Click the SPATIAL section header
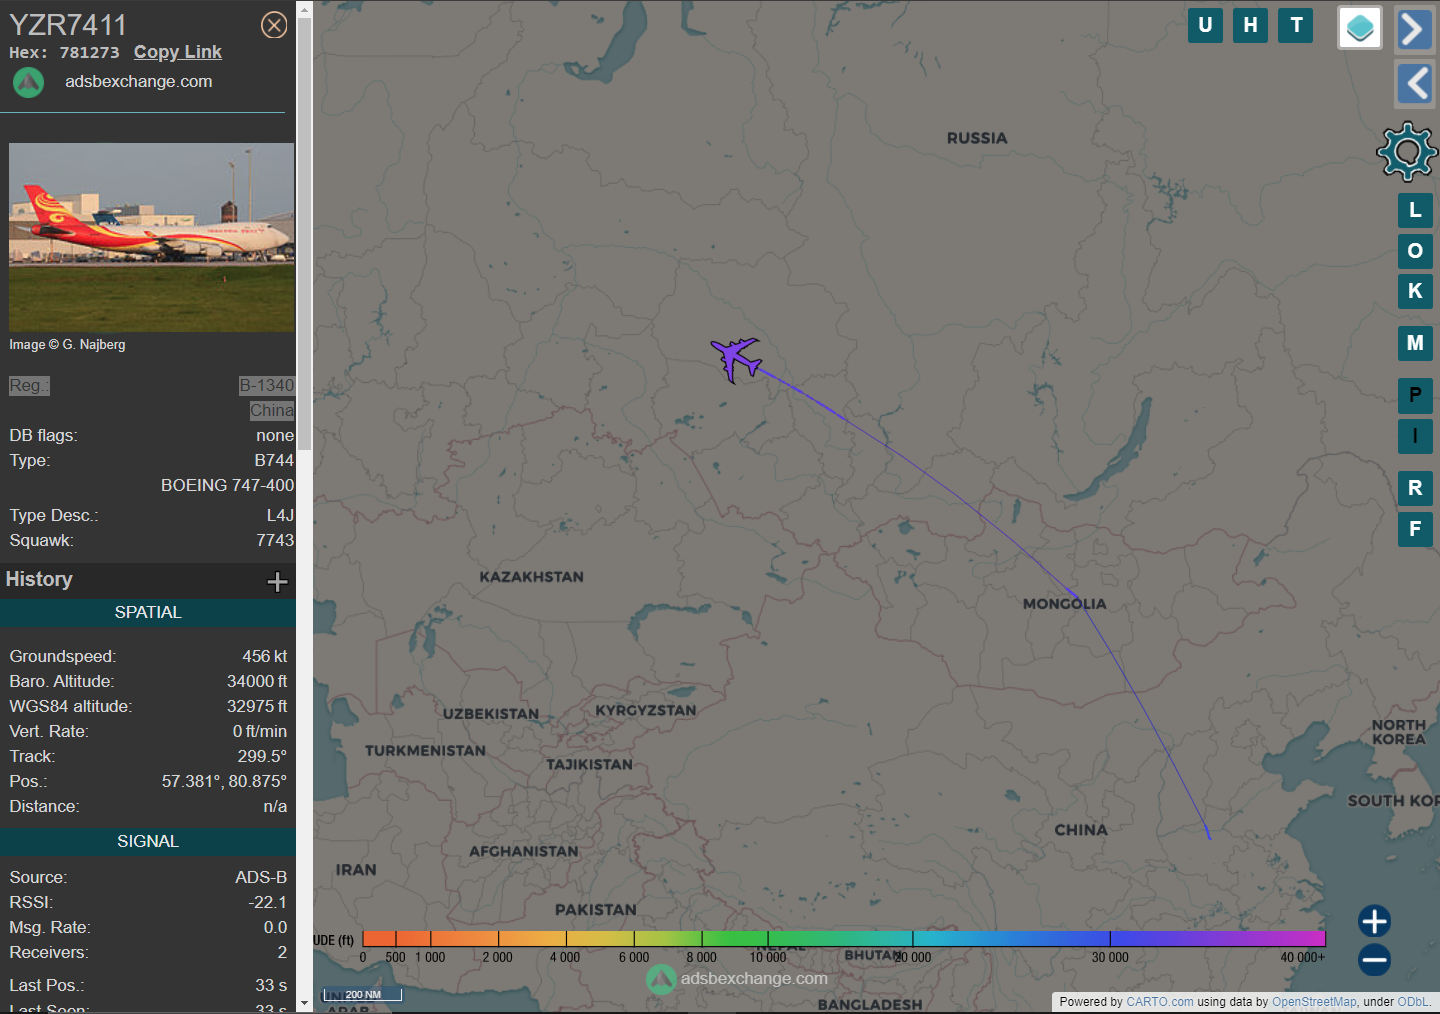This screenshot has width=1440, height=1014. [148, 613]
